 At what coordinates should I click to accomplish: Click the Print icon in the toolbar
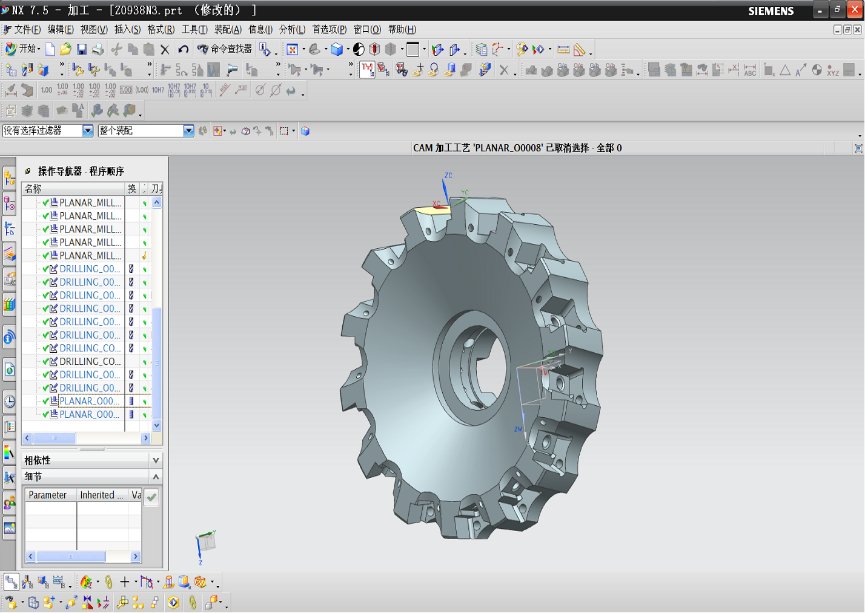(98, 49)
